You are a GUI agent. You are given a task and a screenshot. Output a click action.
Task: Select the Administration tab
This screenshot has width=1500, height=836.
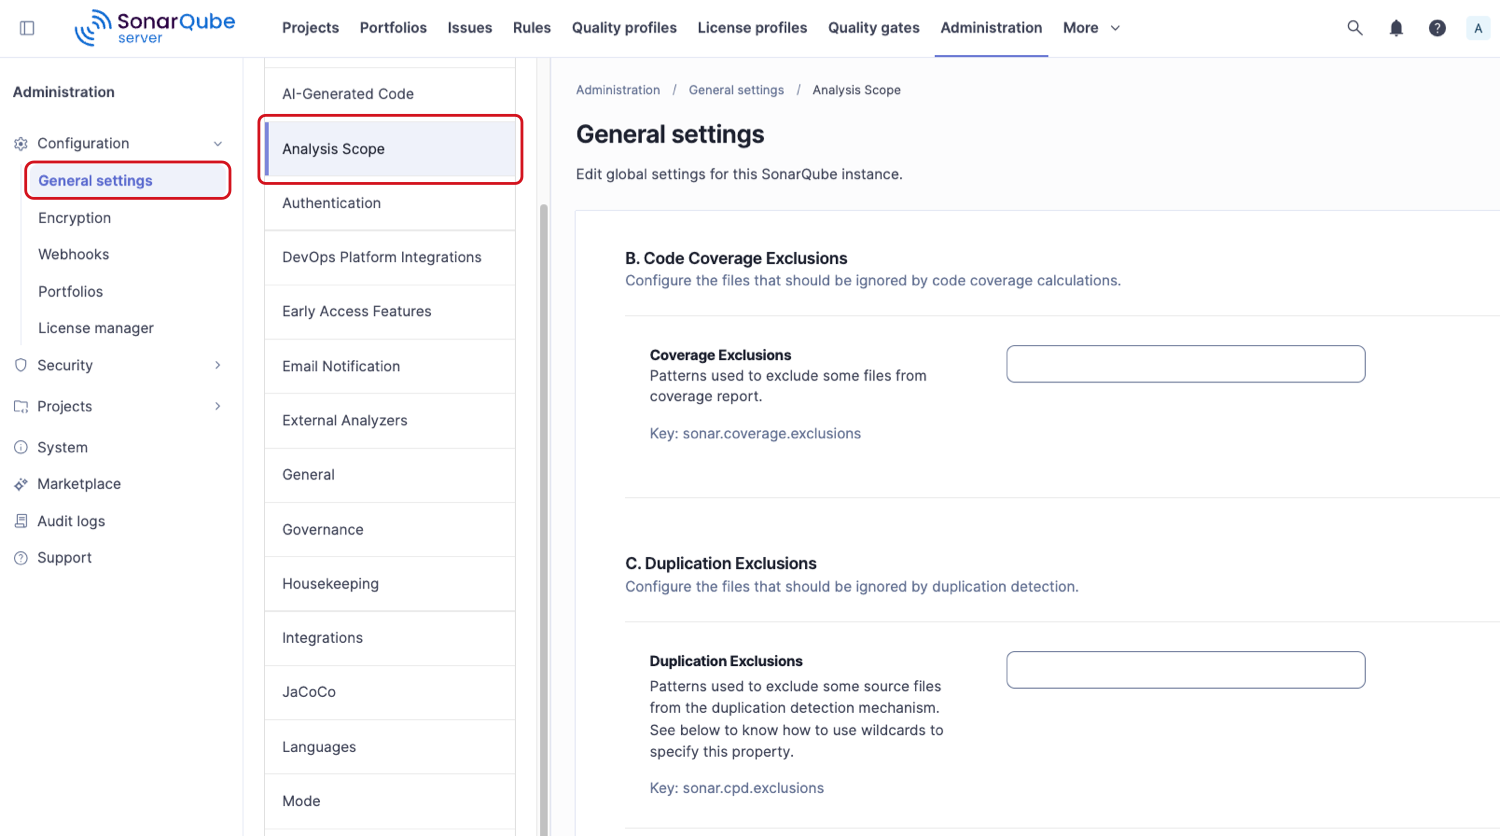[x=991, y=28]
